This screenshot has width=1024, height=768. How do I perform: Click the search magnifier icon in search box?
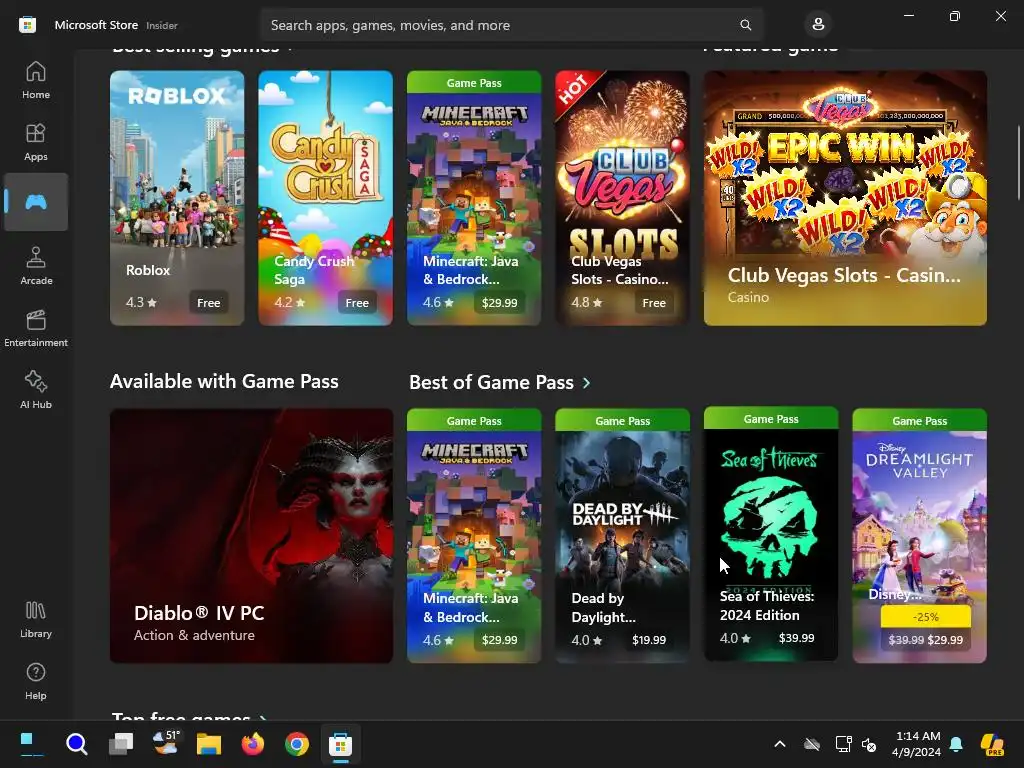pyautogui.click(x=745, y=25)
